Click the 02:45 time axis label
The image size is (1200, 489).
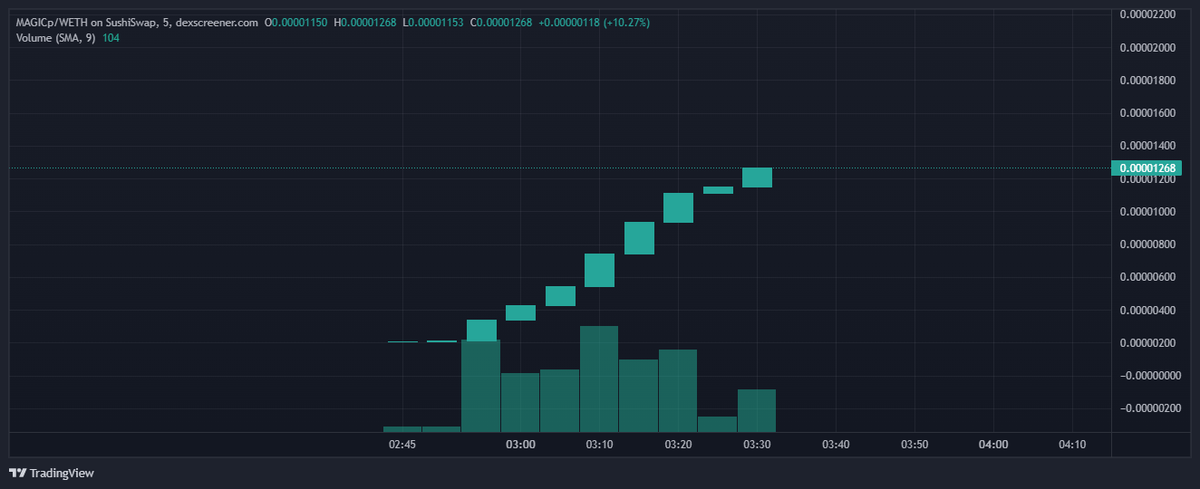(x=402, y=444)
